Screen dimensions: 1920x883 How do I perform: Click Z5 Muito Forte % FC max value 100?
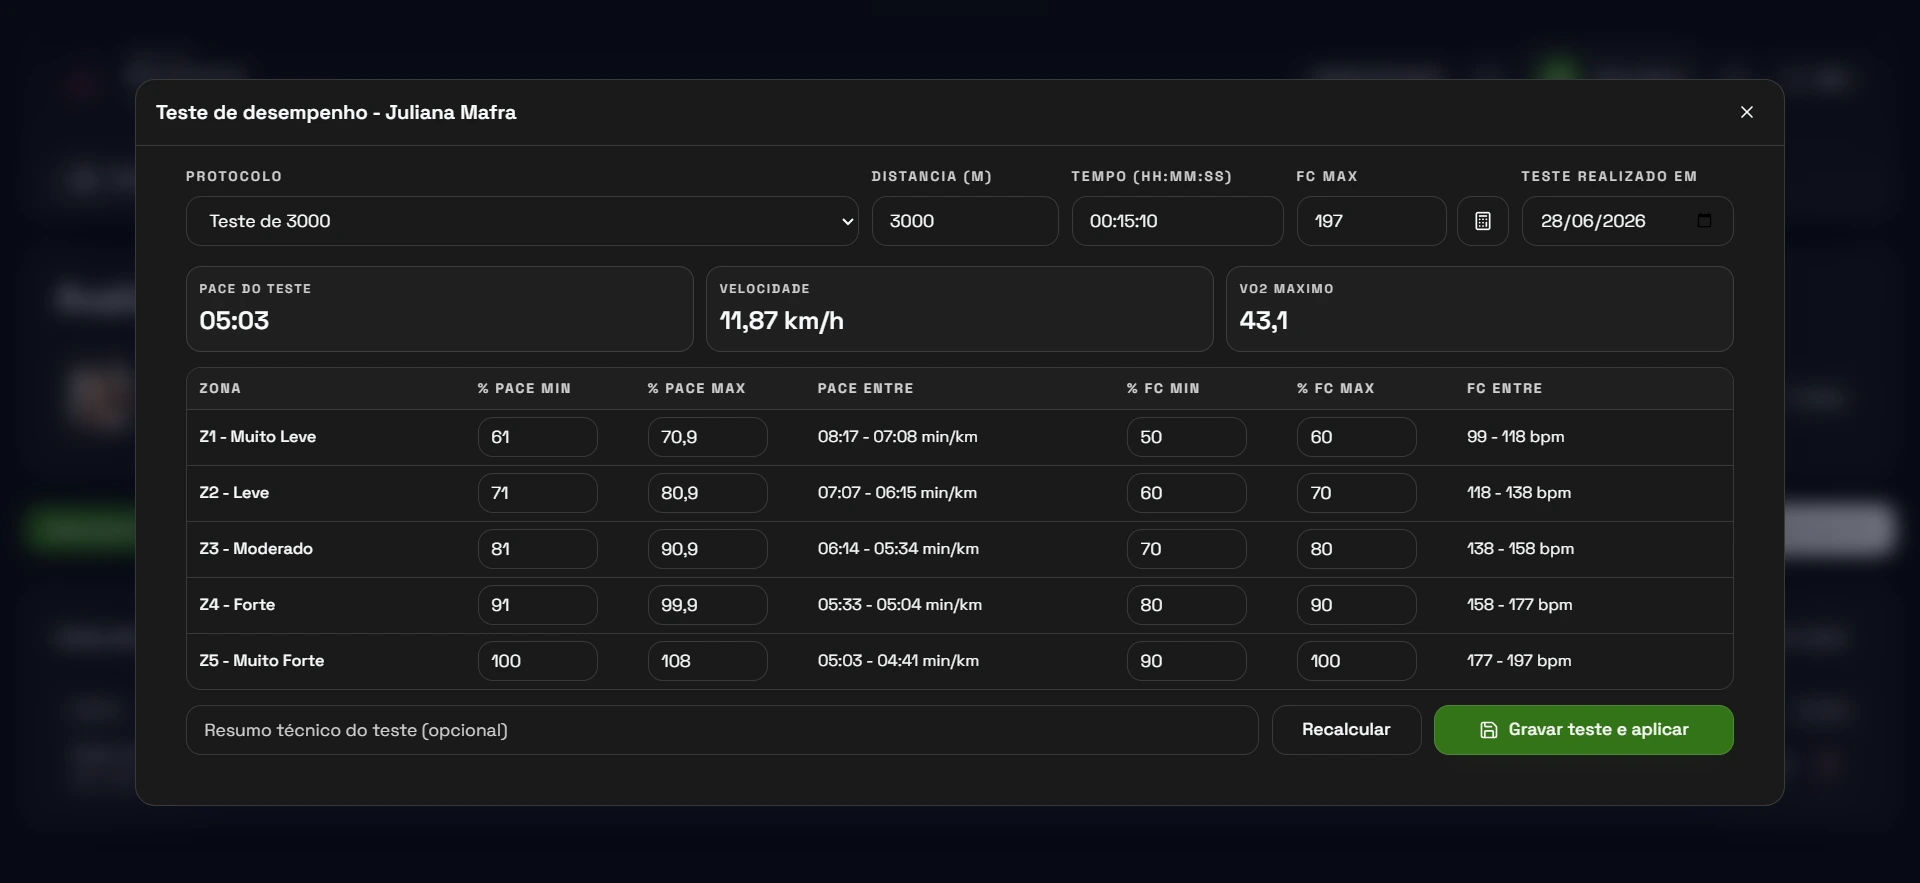coord(1356,661)
